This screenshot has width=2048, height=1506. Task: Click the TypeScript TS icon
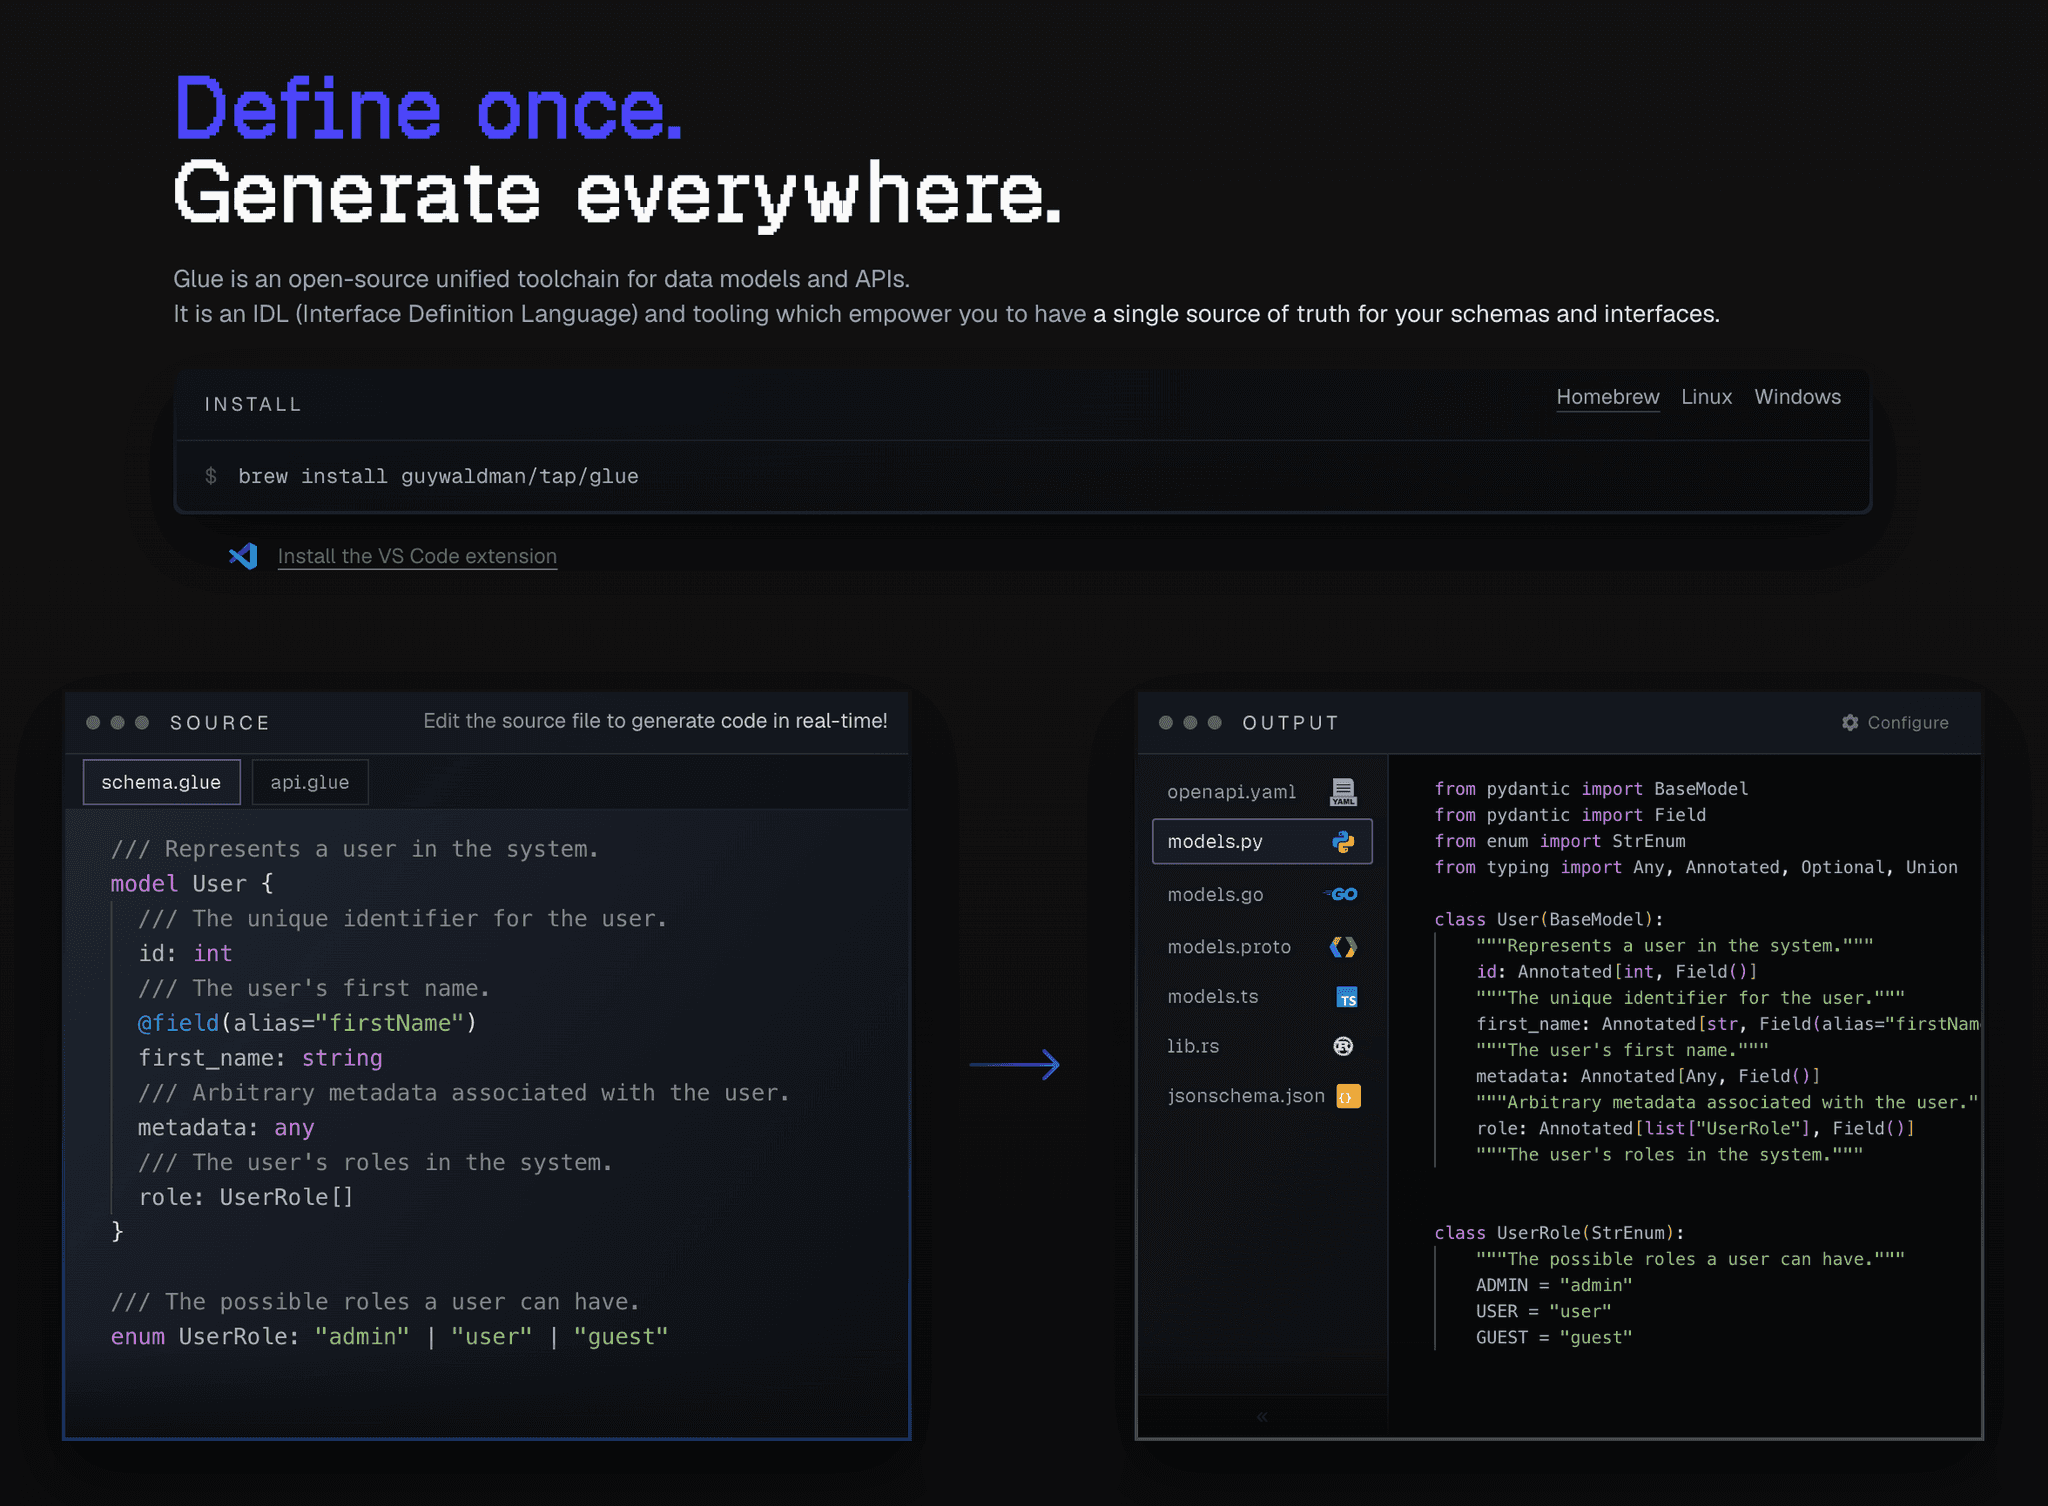tap(1347, 997)
